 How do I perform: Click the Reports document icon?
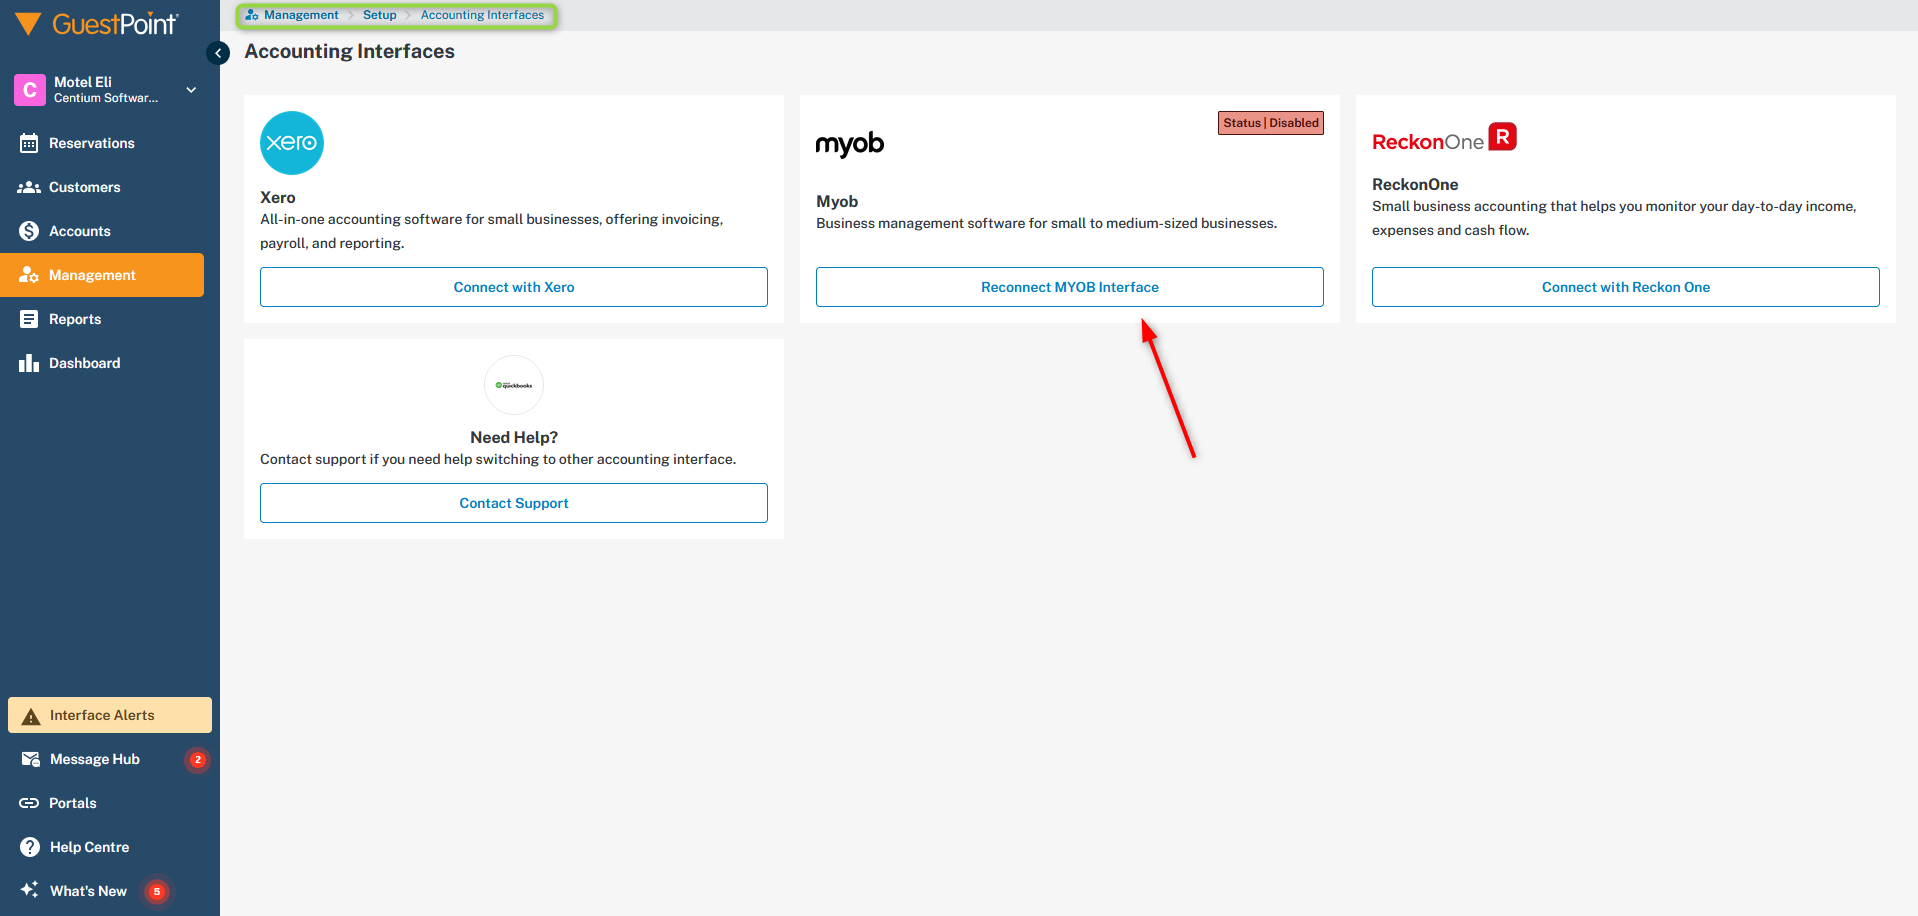pyautogui.click(x=29, y=319)
